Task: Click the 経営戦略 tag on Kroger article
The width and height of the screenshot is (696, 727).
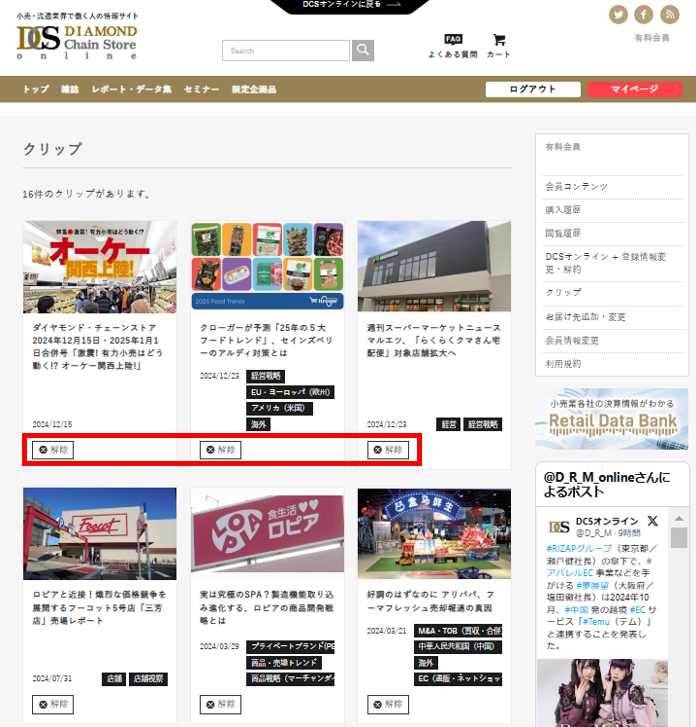Action: [265, 376]
